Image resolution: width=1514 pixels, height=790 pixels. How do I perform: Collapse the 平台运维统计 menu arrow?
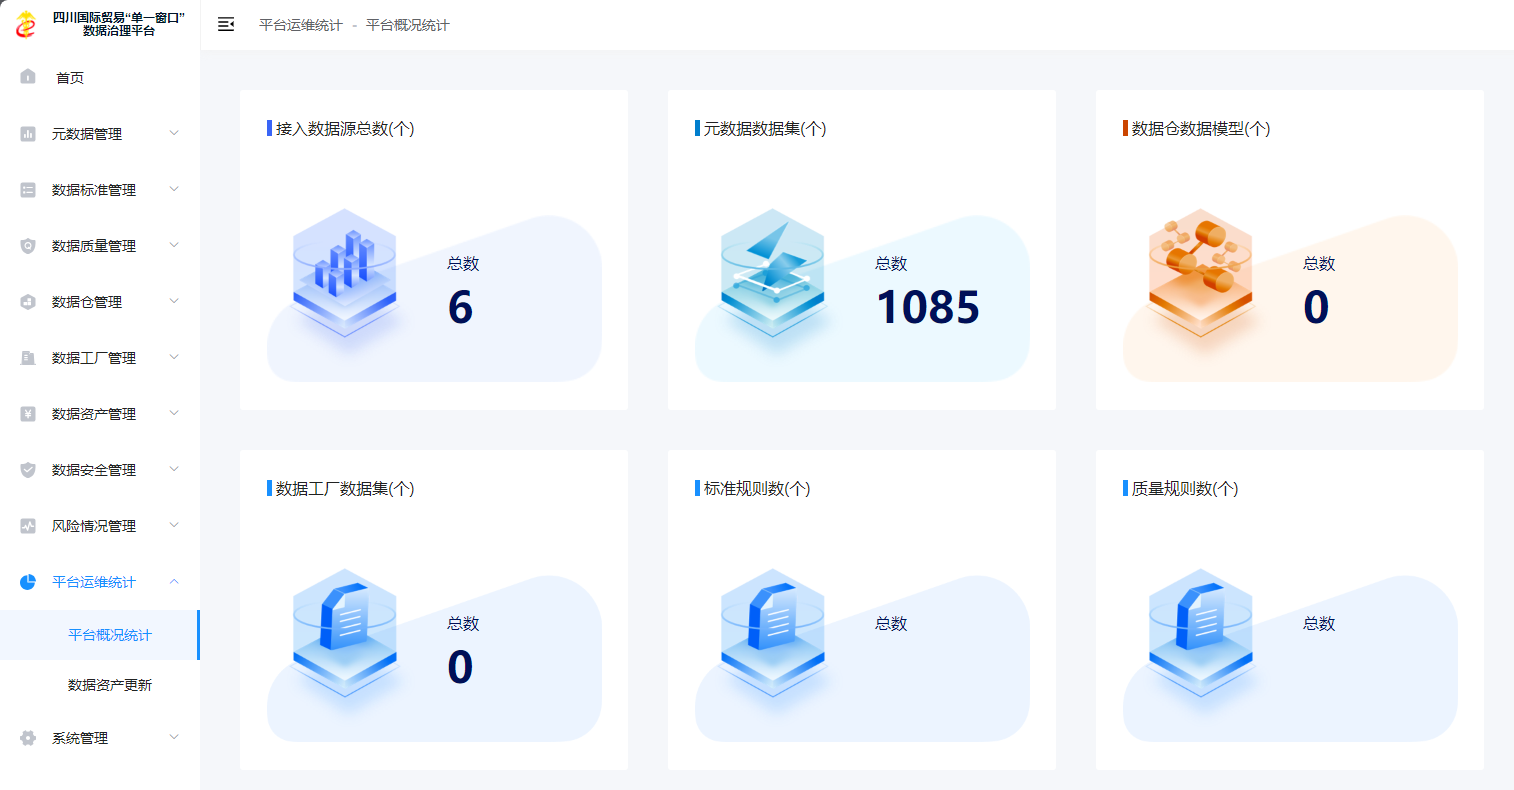(174, 581)
